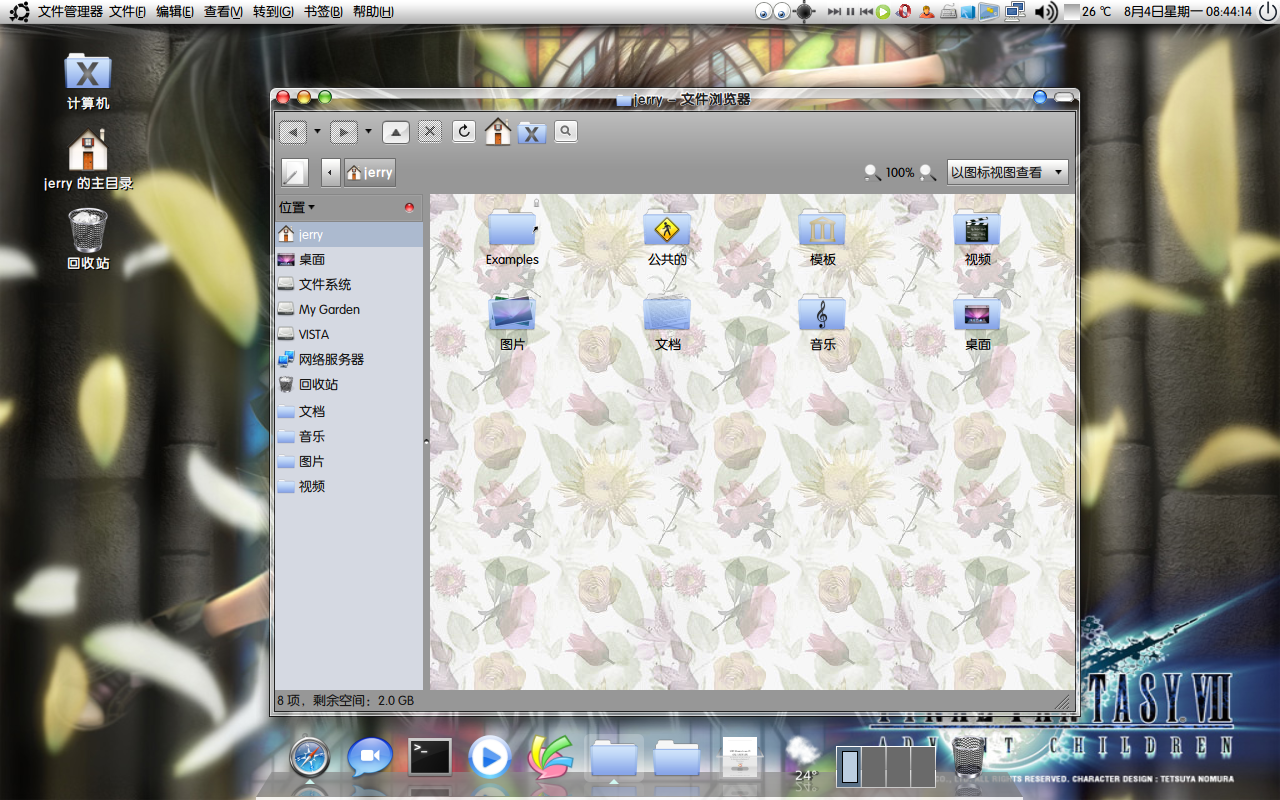Open the 位置 side pane dropdown

coord(297,207)
